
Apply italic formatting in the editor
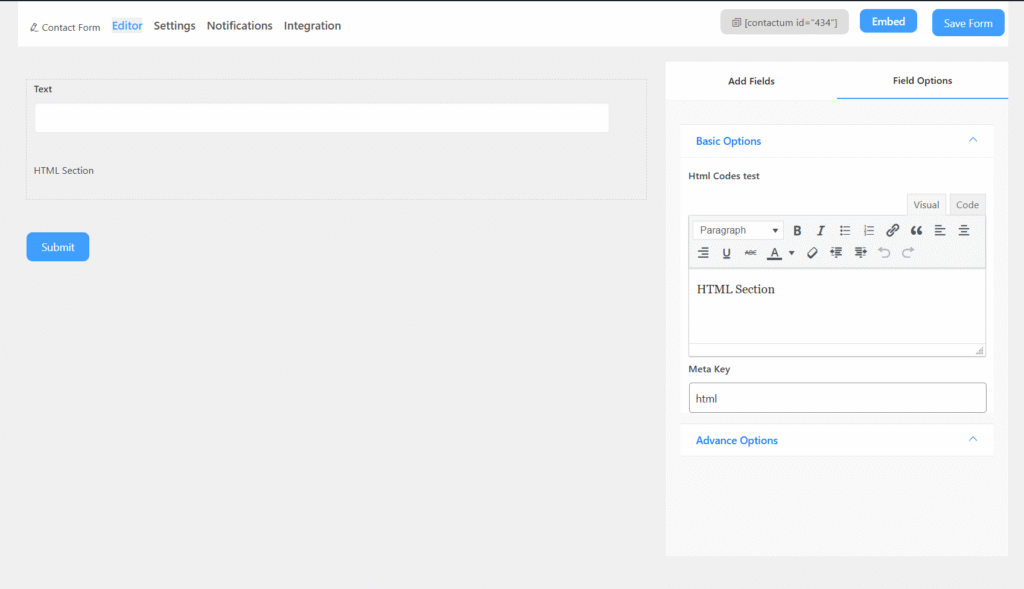[821, 231]
